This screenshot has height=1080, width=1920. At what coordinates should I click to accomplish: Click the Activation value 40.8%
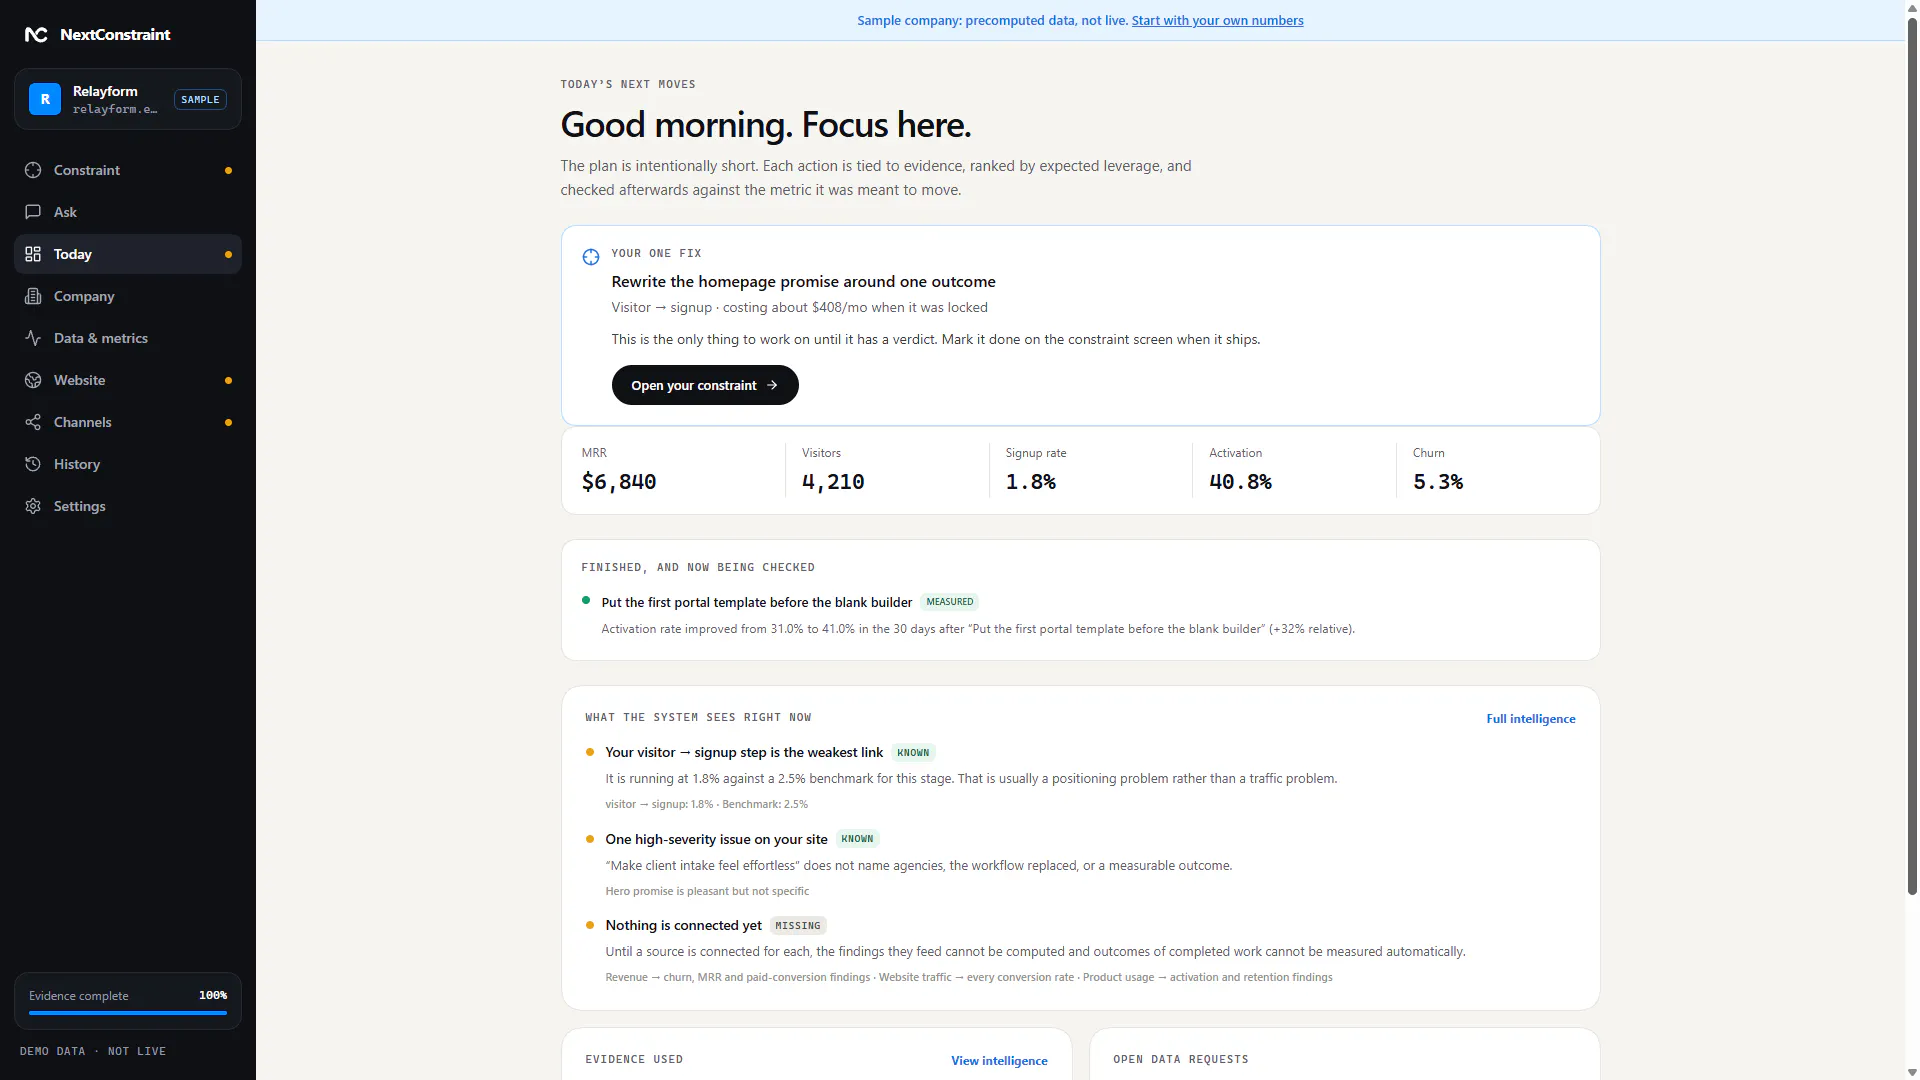point(1241,482)
